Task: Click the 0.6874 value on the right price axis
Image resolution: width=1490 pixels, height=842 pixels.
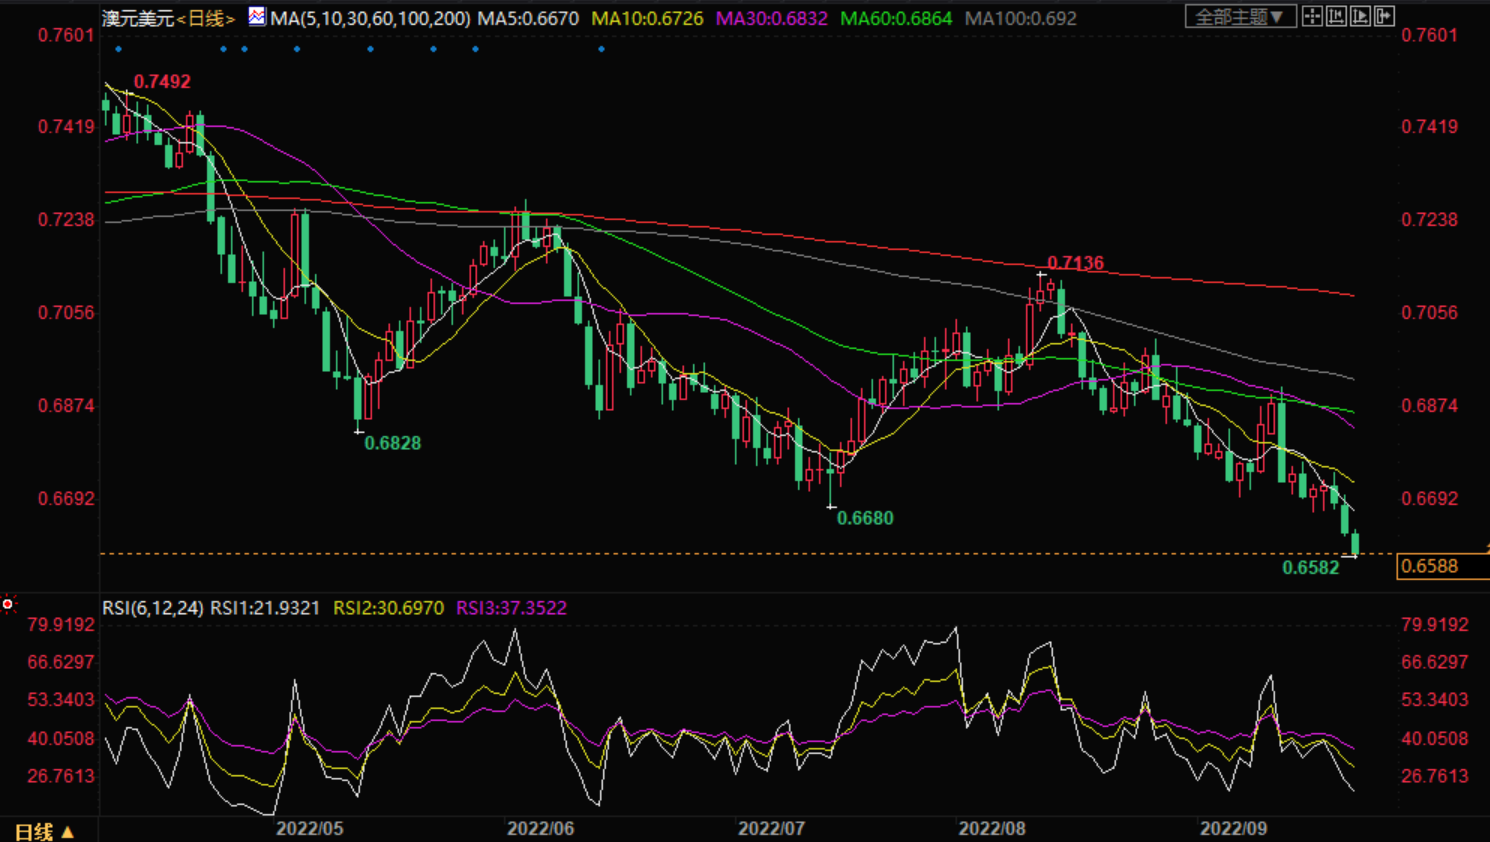Action: (x=1430, y=406)
